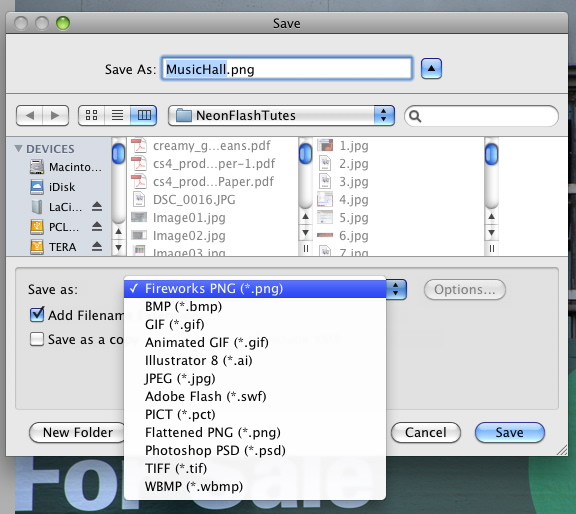Click the 4.jpg thumbnail icon
Screen dimensions: 576x514
tap(325, 199)
